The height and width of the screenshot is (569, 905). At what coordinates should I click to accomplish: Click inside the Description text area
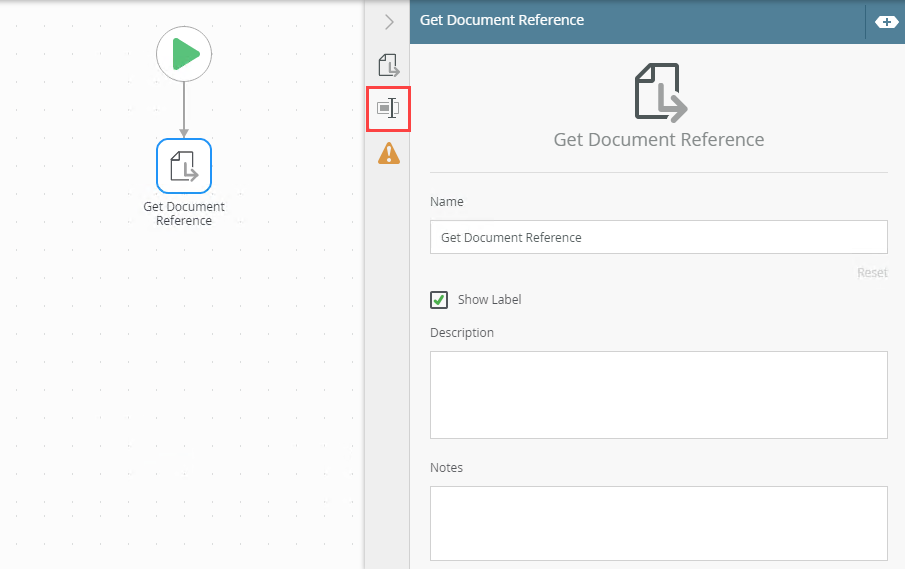click(658, 394)
